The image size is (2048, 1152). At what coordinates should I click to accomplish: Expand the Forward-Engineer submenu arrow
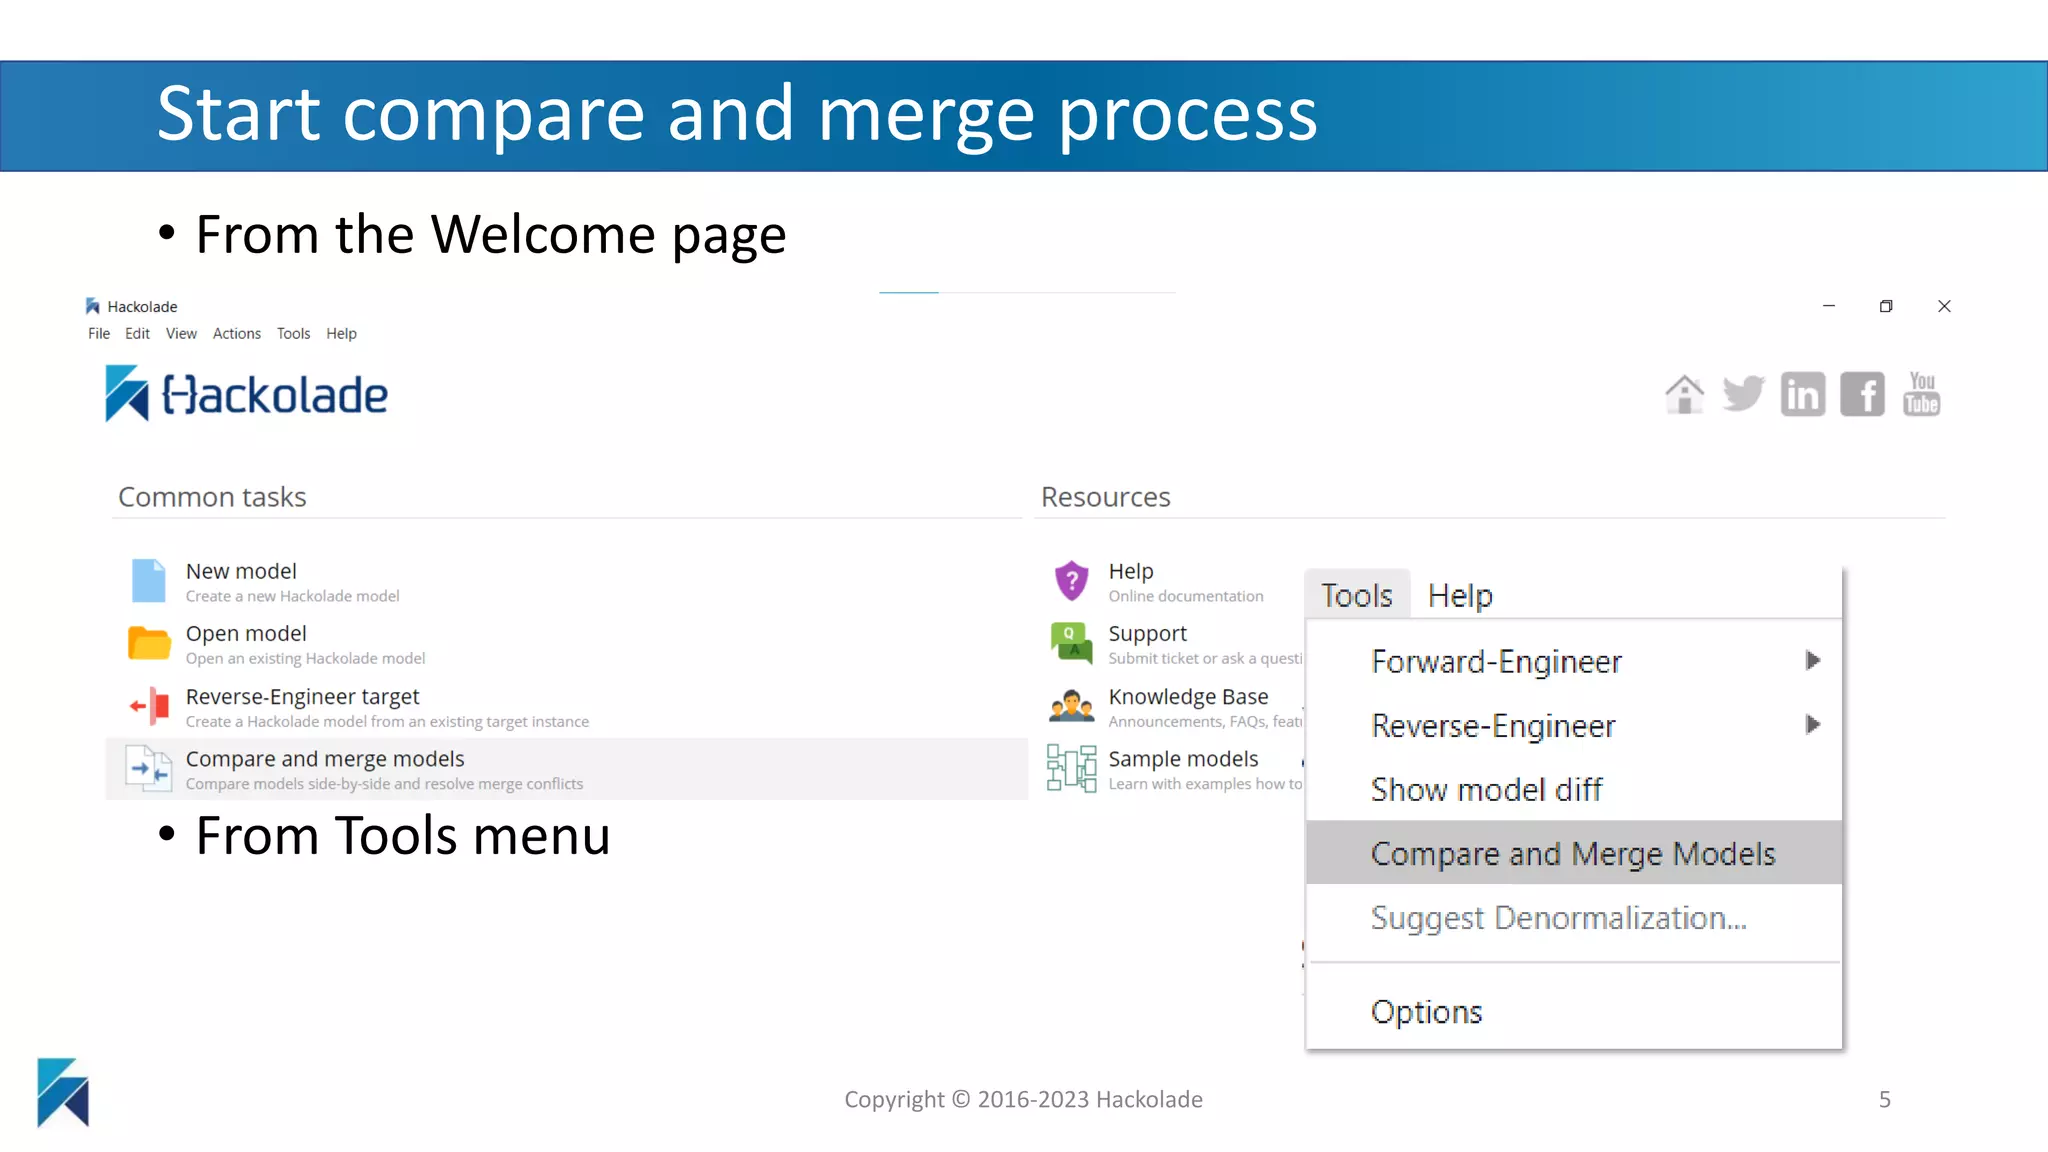coord(1812,660)
